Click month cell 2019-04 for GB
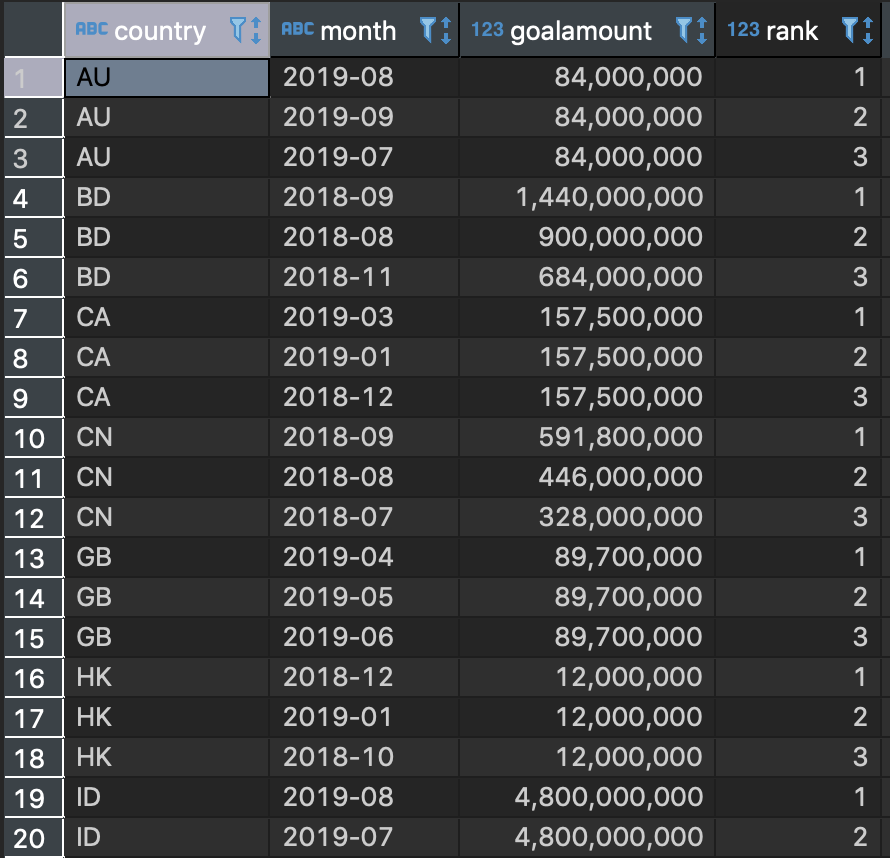The height and width of the screenshot is (858, 890). point(364,557)
